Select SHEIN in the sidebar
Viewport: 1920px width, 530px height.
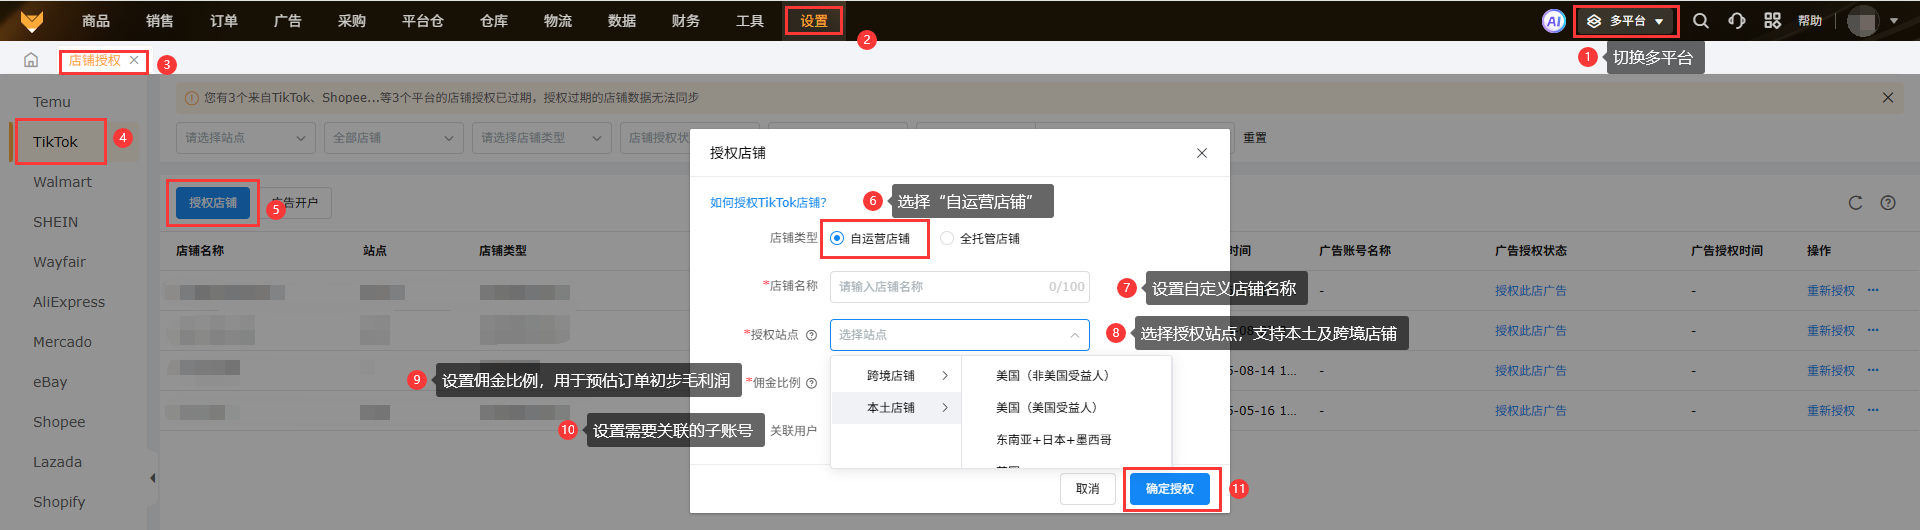coord(55,222)
